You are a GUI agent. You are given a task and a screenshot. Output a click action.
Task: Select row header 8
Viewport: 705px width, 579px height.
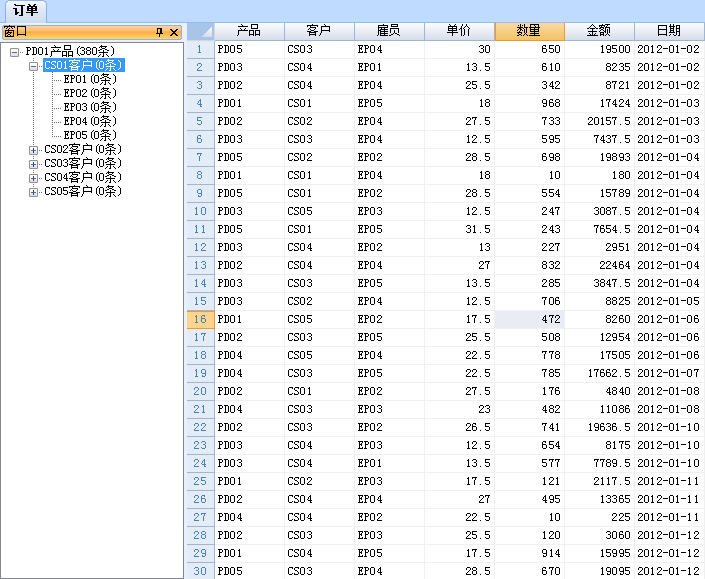(x=201, y=175)
